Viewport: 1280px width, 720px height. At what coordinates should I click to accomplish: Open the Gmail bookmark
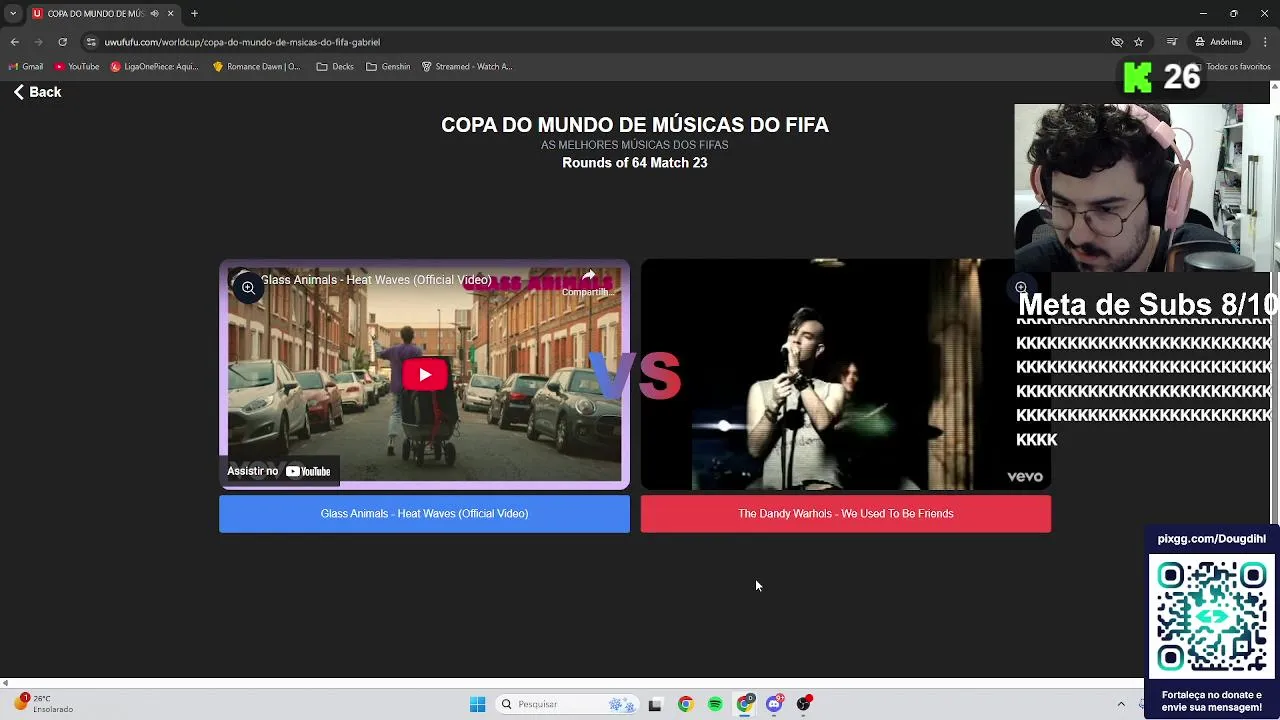pos(26,67)
